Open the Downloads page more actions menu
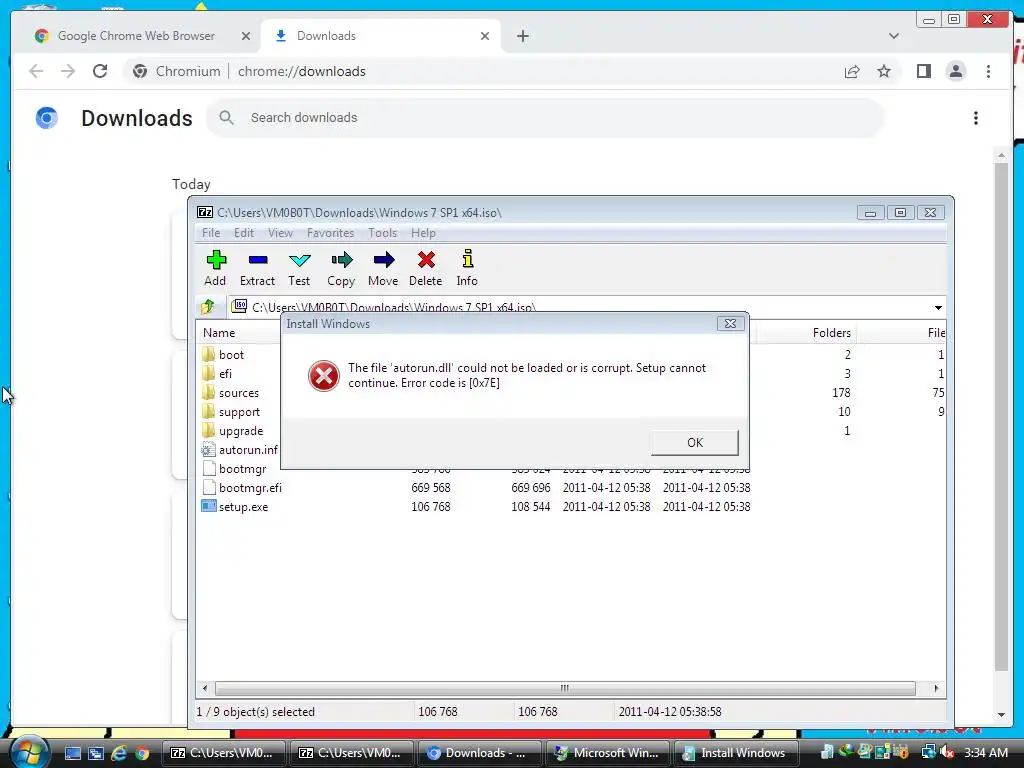The width and height of the screenshot is (1024, 768). click(976, 118)
